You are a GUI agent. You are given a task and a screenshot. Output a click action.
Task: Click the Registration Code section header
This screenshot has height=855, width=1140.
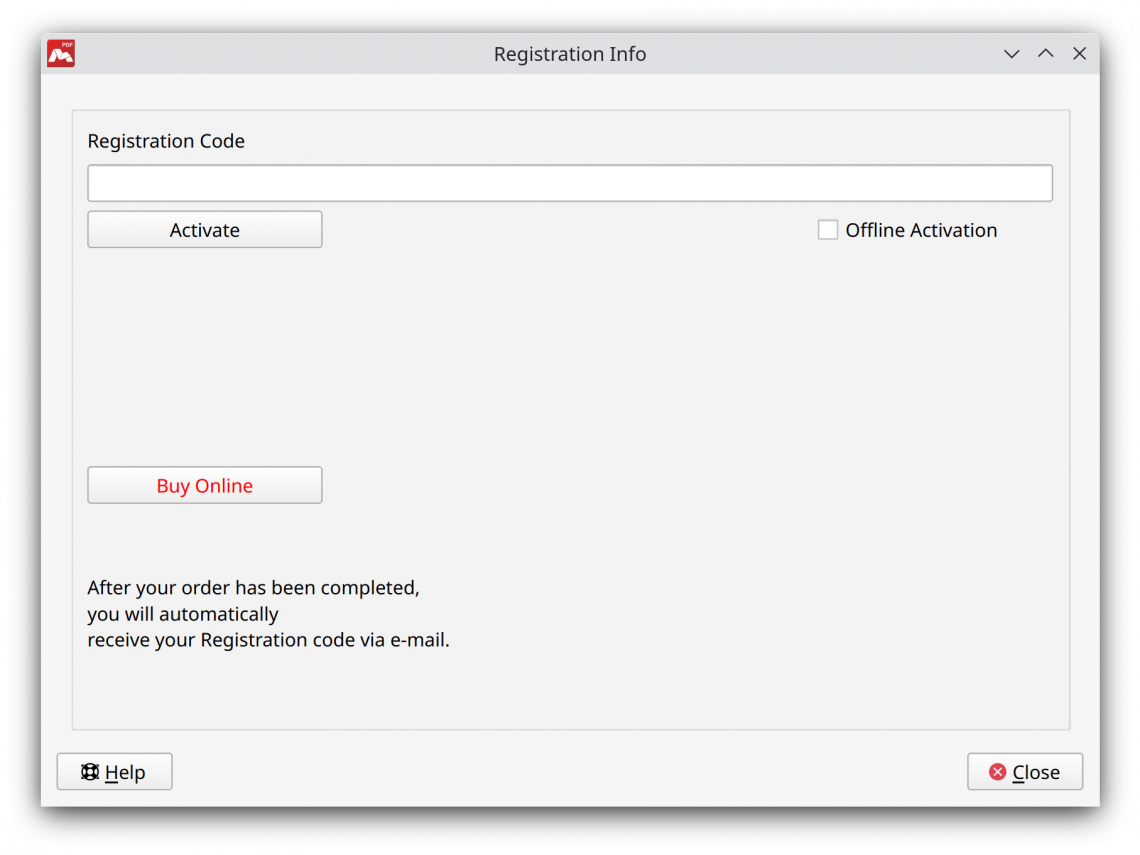166,141
